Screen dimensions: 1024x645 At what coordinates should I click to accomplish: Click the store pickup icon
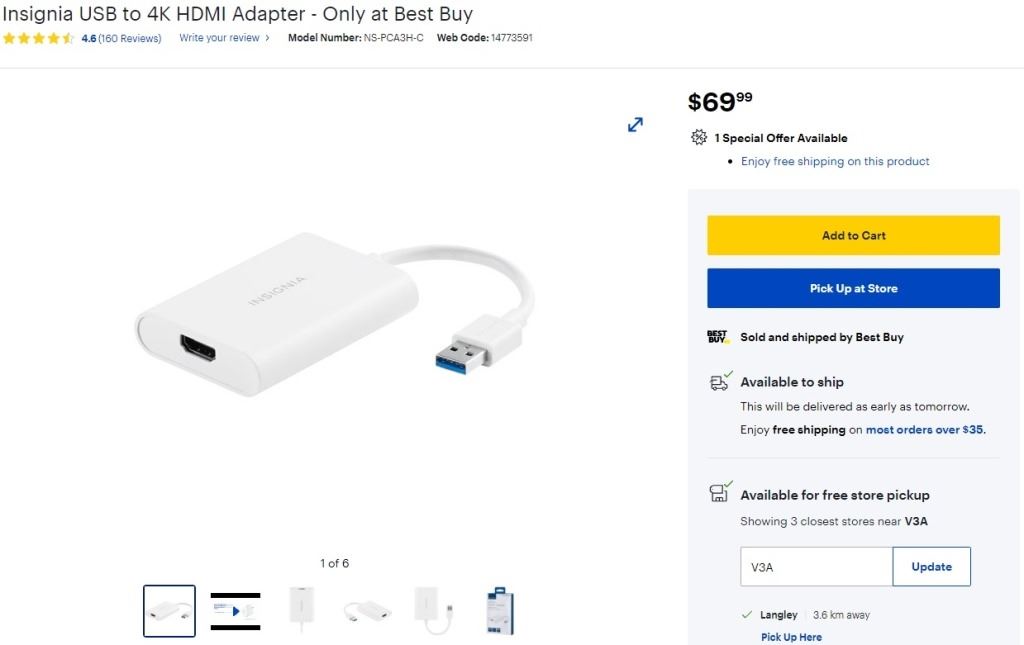click(719, 494)
